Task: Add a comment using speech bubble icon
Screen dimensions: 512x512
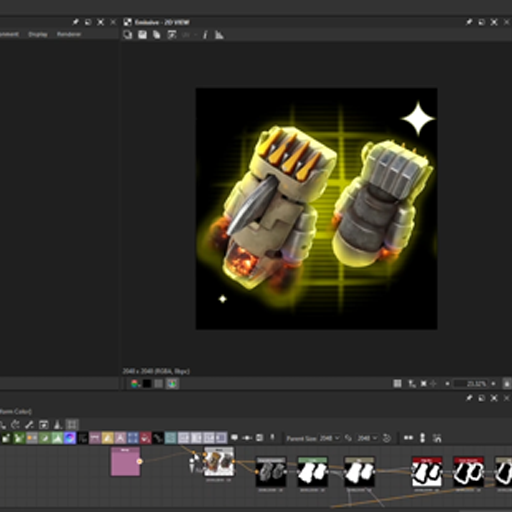Action: tap(234, 438)
